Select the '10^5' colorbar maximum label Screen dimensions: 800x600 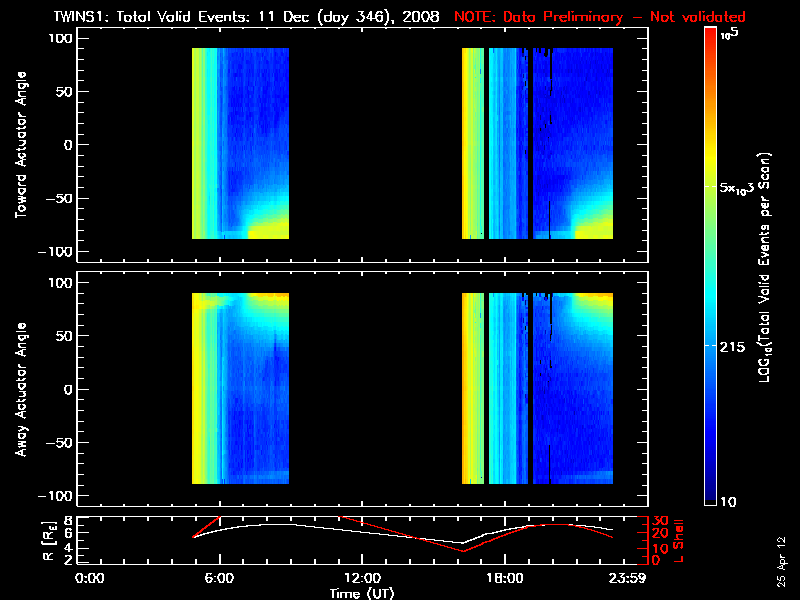click(730, 34)
